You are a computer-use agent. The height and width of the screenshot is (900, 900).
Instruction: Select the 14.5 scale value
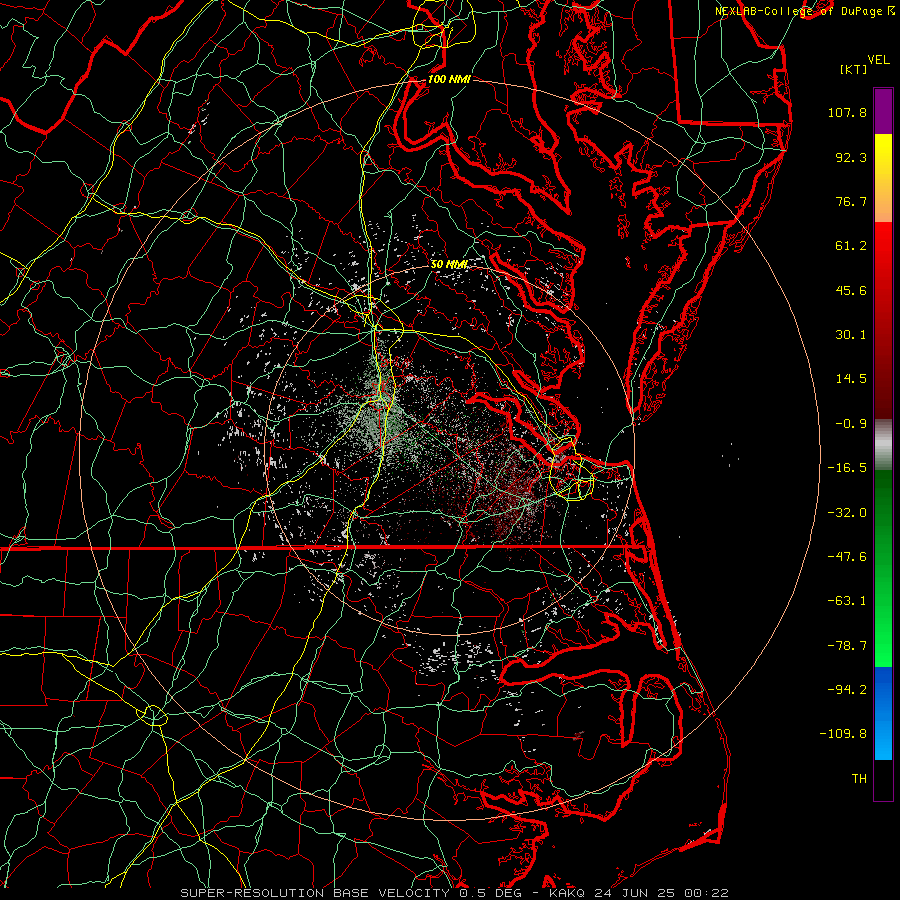[x=851, y=379]
